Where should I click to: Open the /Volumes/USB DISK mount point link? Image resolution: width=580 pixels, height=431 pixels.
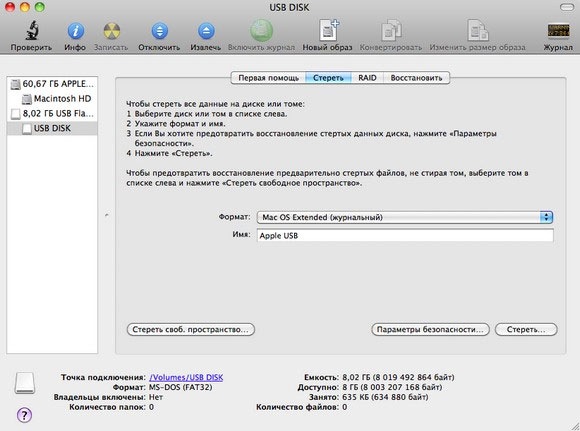point(186,377)
